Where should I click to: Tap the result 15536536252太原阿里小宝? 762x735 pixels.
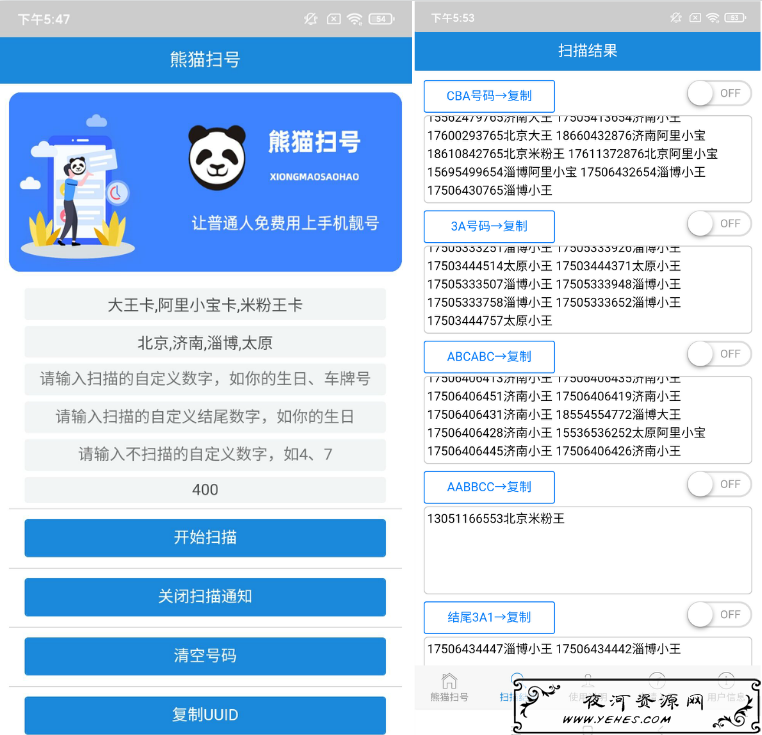[x=630, y=433]
